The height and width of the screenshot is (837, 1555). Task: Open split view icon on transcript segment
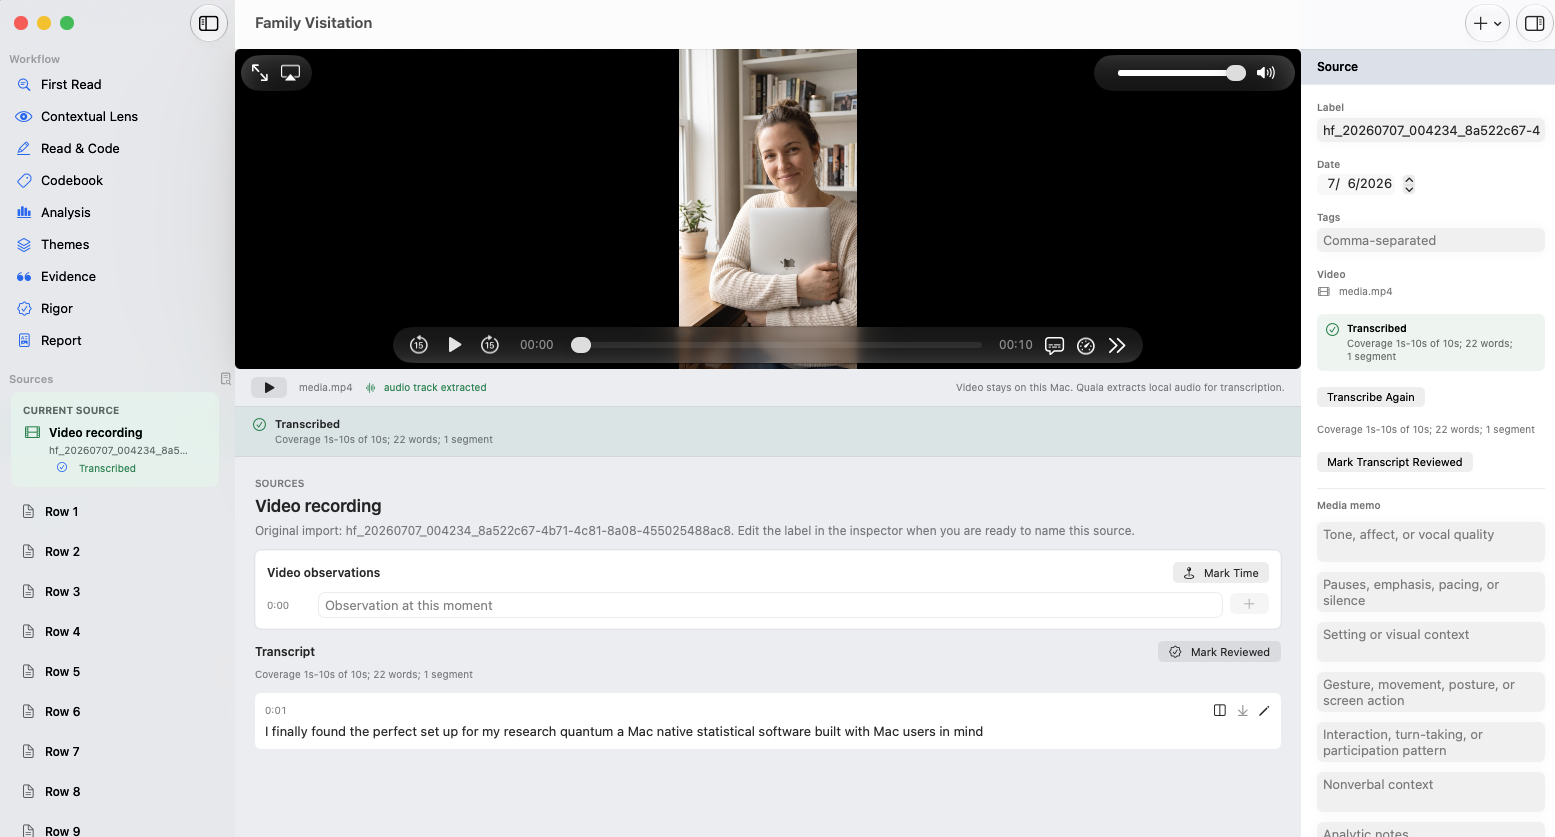pos(1220,711)
